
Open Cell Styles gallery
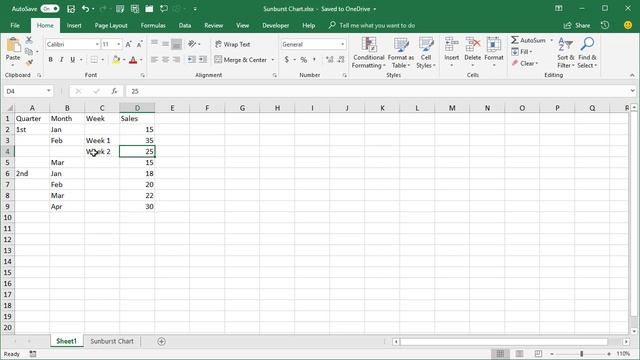[x=426, y=53]
